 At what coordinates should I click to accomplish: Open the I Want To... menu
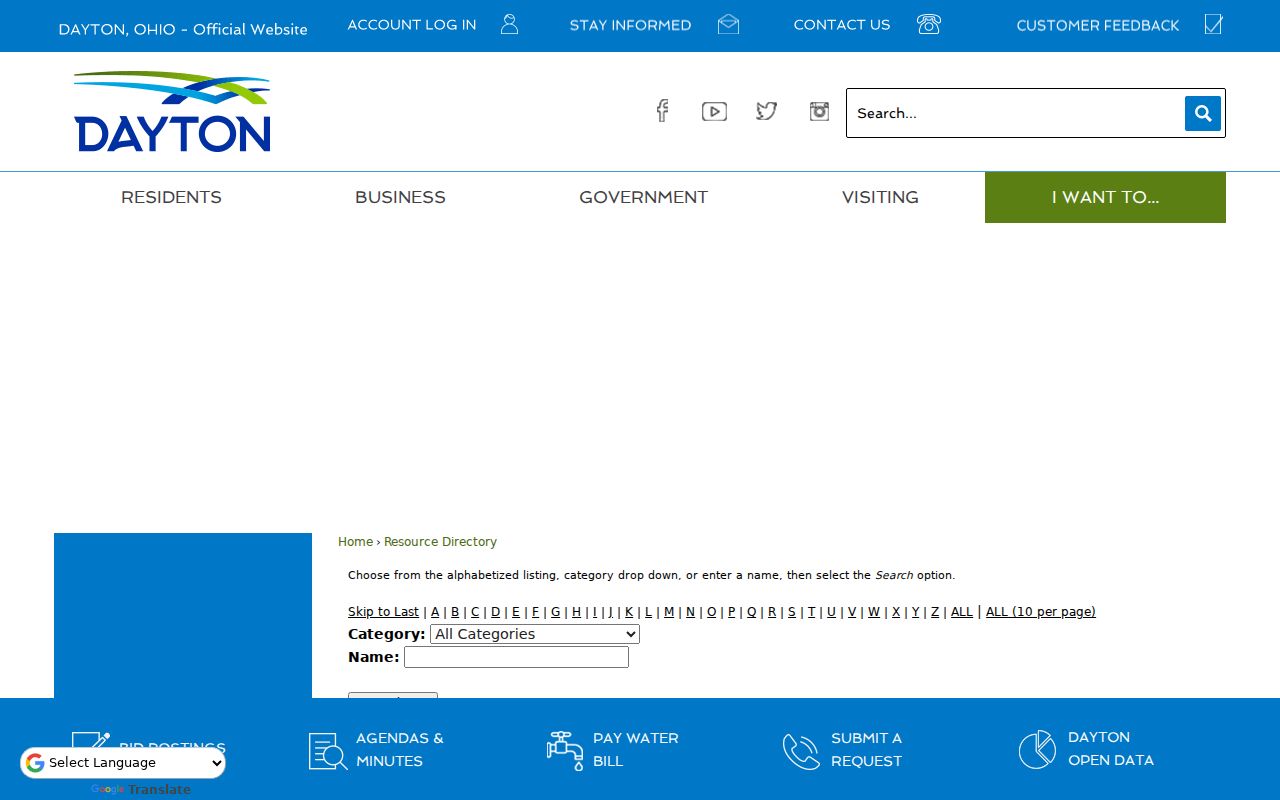click(x=1105, y=197)
